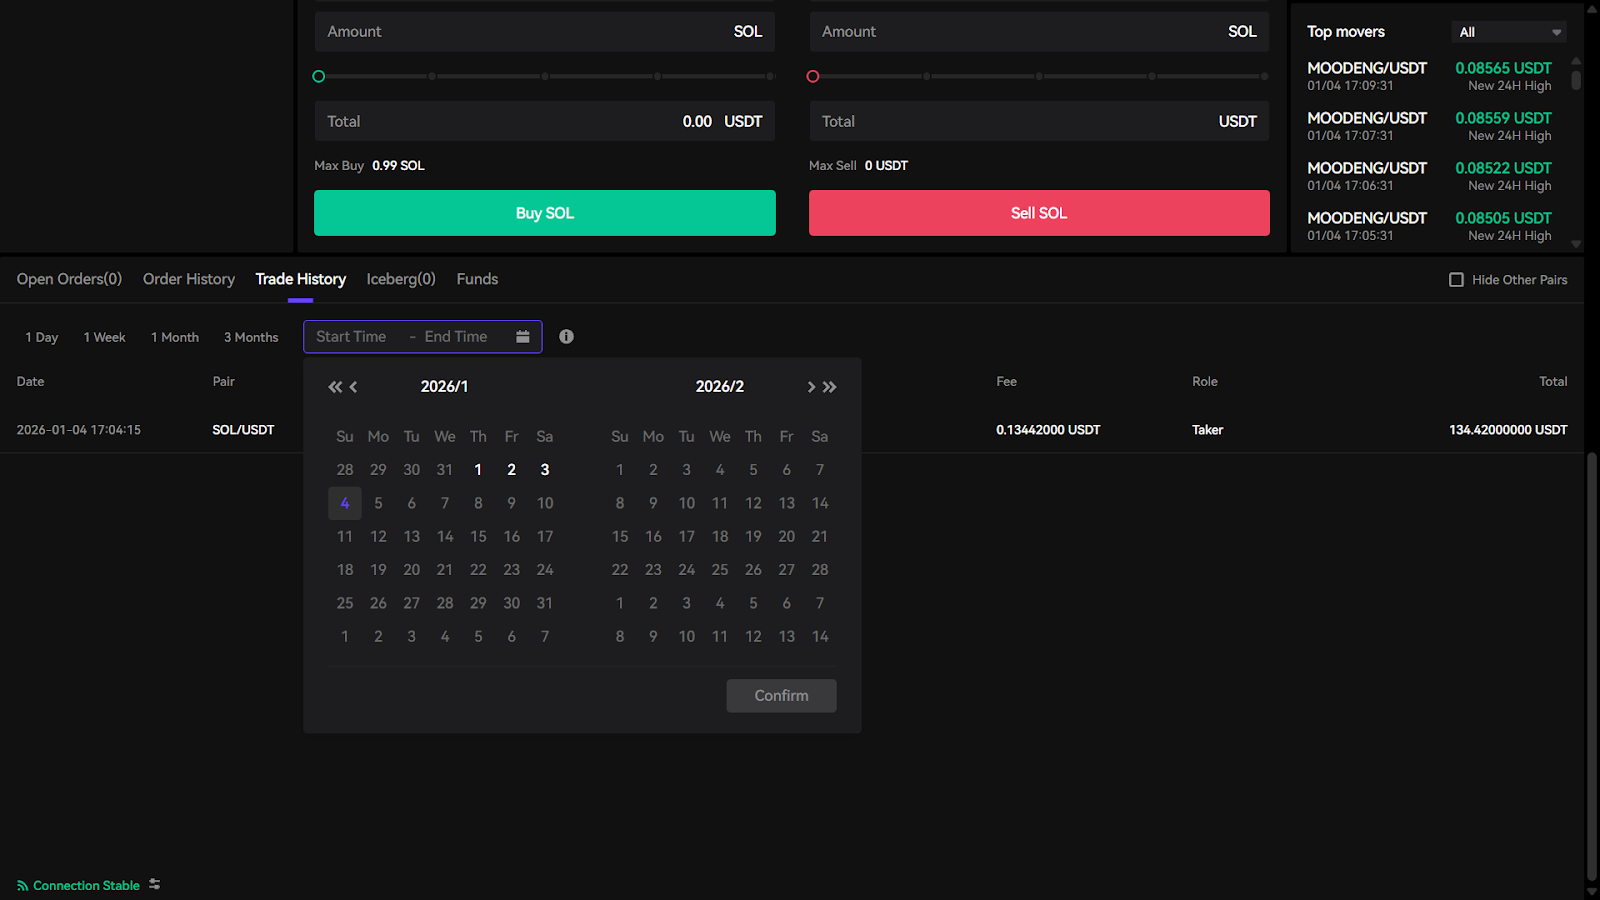Viewport: 1600px width, 900px height.
Task: Click the sell amount slider handle
Action: coord(813,77)
